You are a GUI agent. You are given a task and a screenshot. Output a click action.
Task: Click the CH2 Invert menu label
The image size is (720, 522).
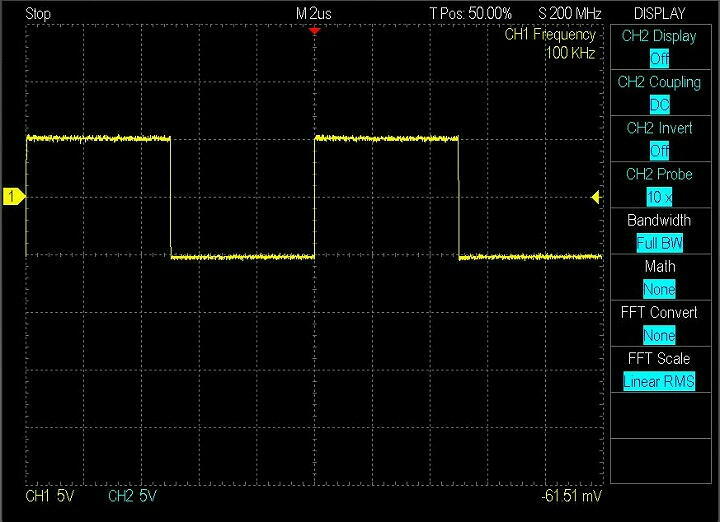tap(659, 128)
